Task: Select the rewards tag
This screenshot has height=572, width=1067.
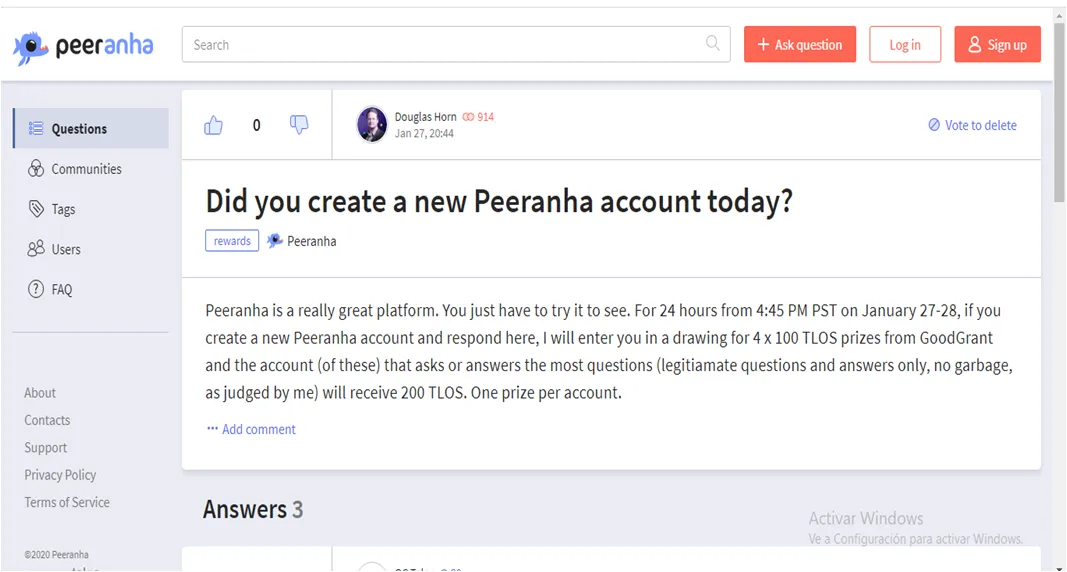Action: coord(232,241)
